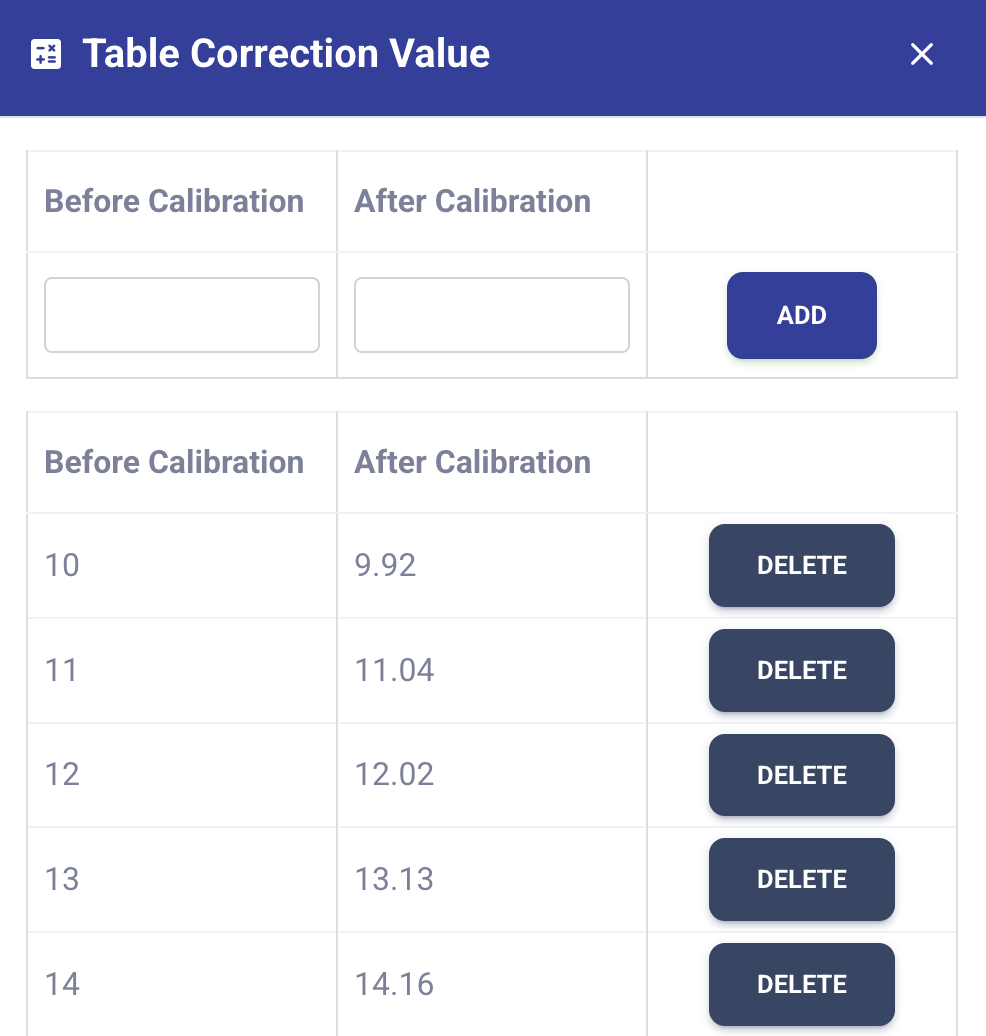Viewport: 986px width, 1036px height.
Task: Click the Before Calibration header in upper table
Action: 174,201
